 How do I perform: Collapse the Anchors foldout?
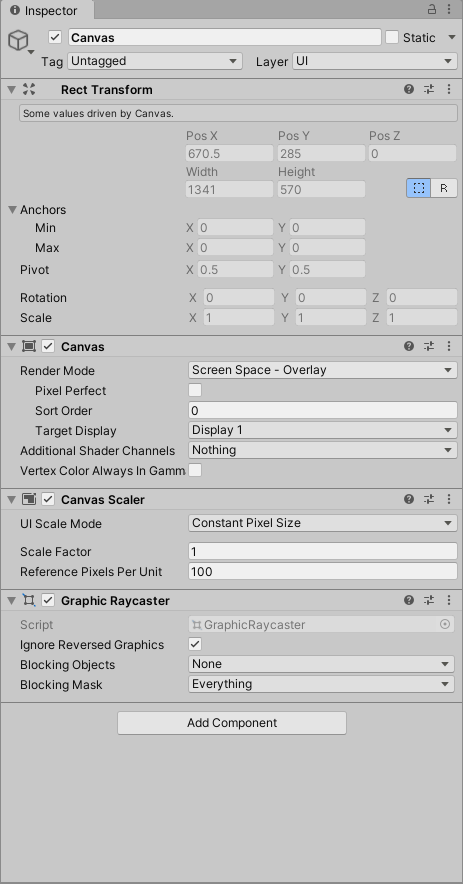12,210
